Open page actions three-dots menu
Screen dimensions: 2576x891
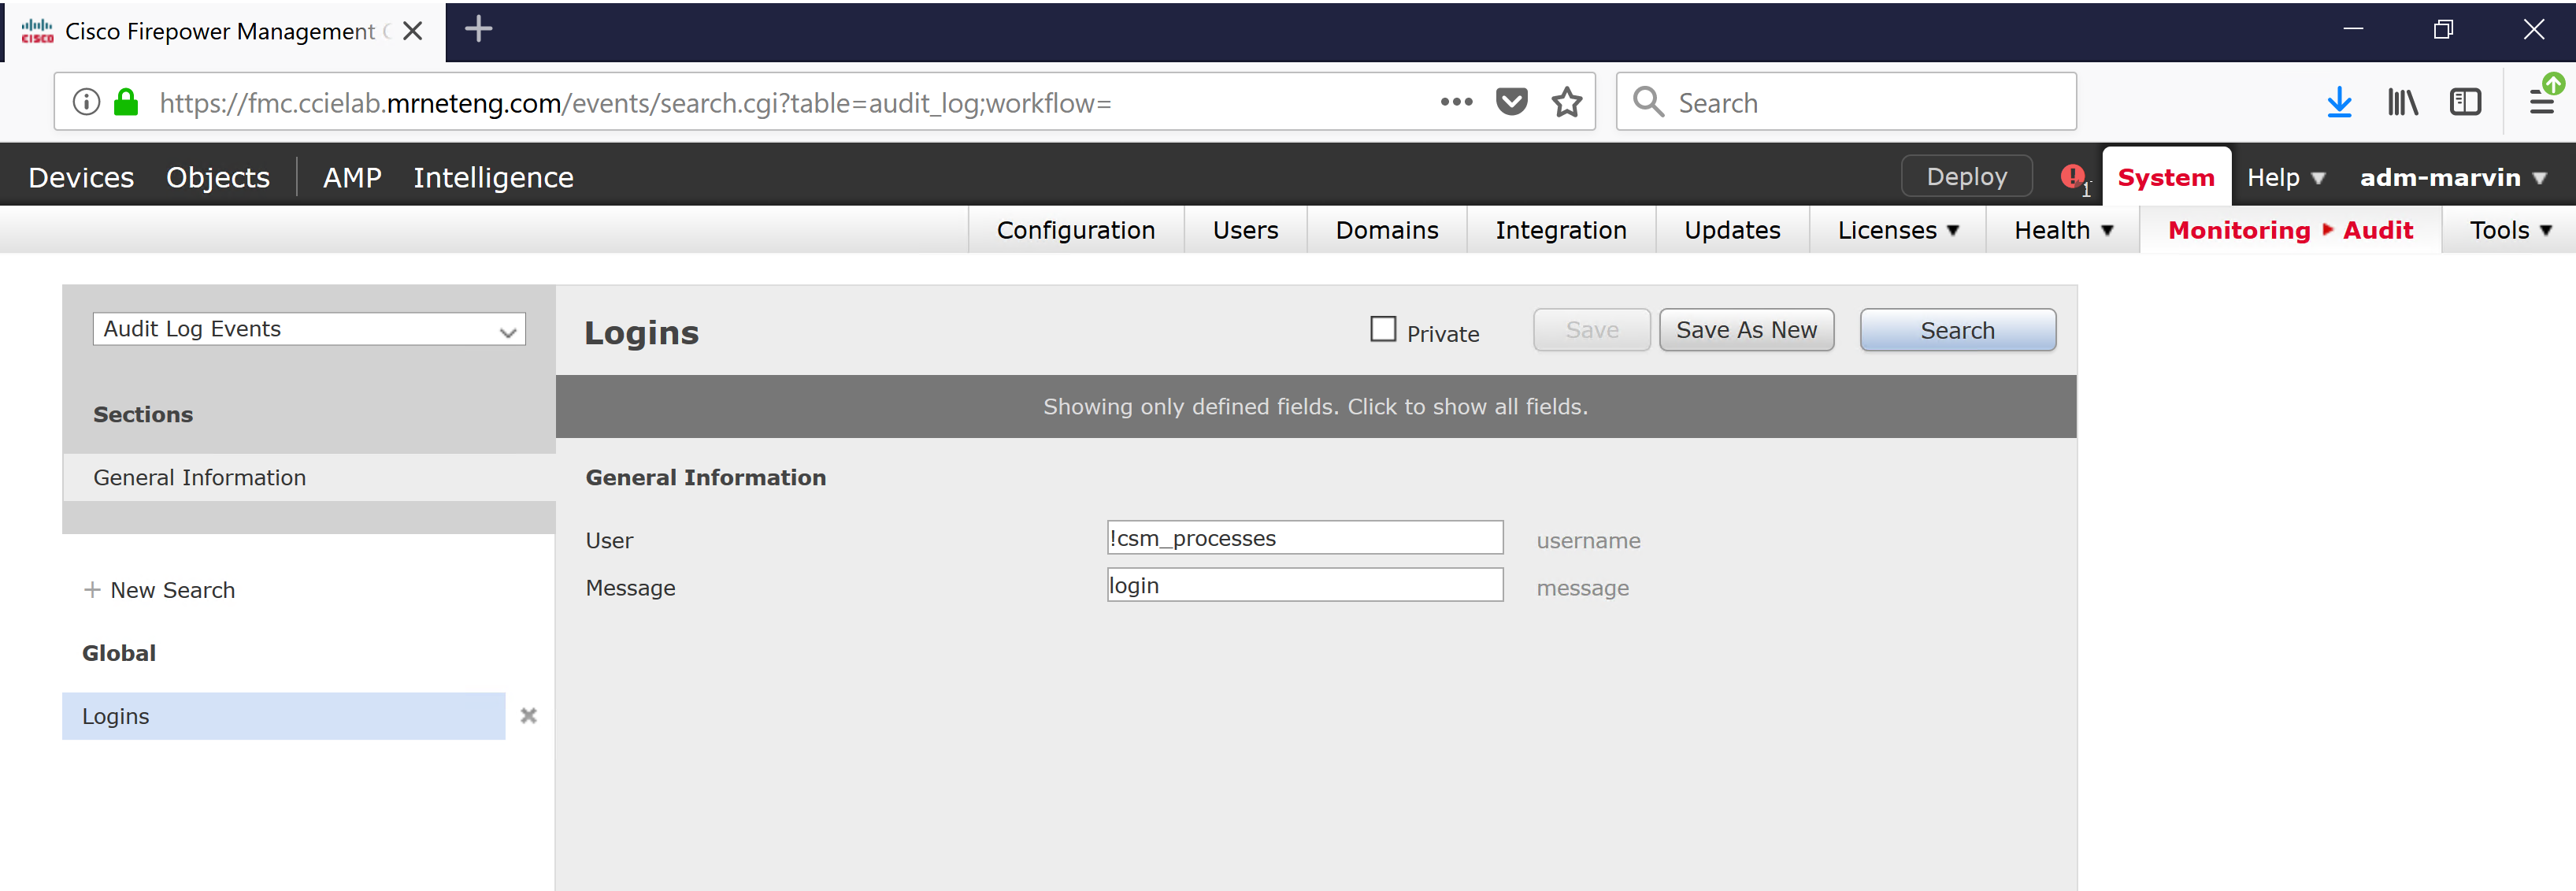pos(1456,102)
